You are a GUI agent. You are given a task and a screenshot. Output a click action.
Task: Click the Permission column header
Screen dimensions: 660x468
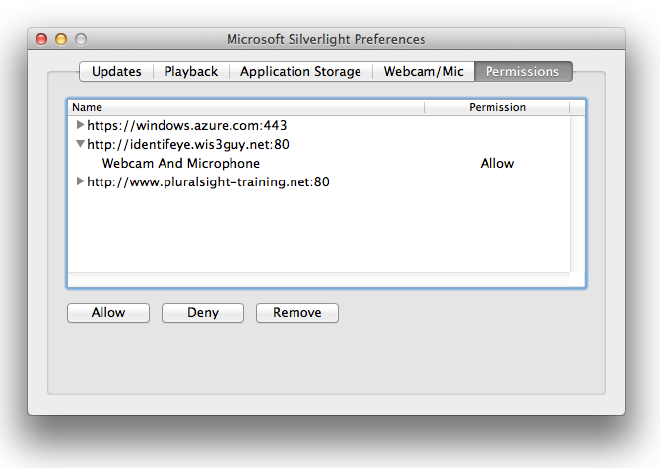point(497,107)
